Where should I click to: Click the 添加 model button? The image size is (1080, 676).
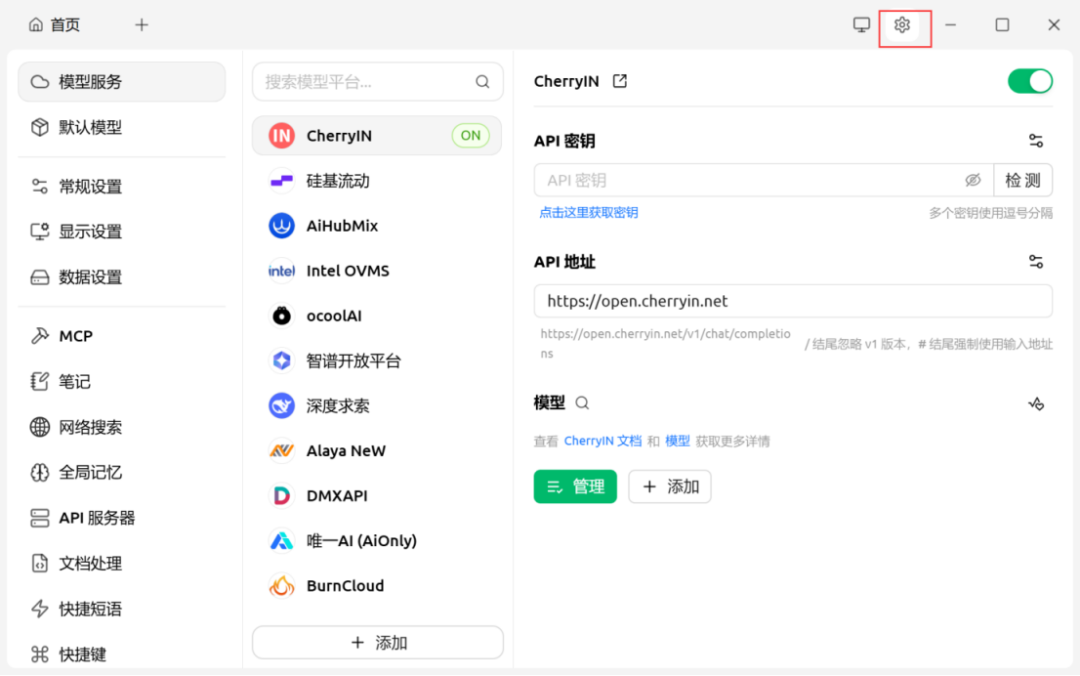[x=669, y=486]
